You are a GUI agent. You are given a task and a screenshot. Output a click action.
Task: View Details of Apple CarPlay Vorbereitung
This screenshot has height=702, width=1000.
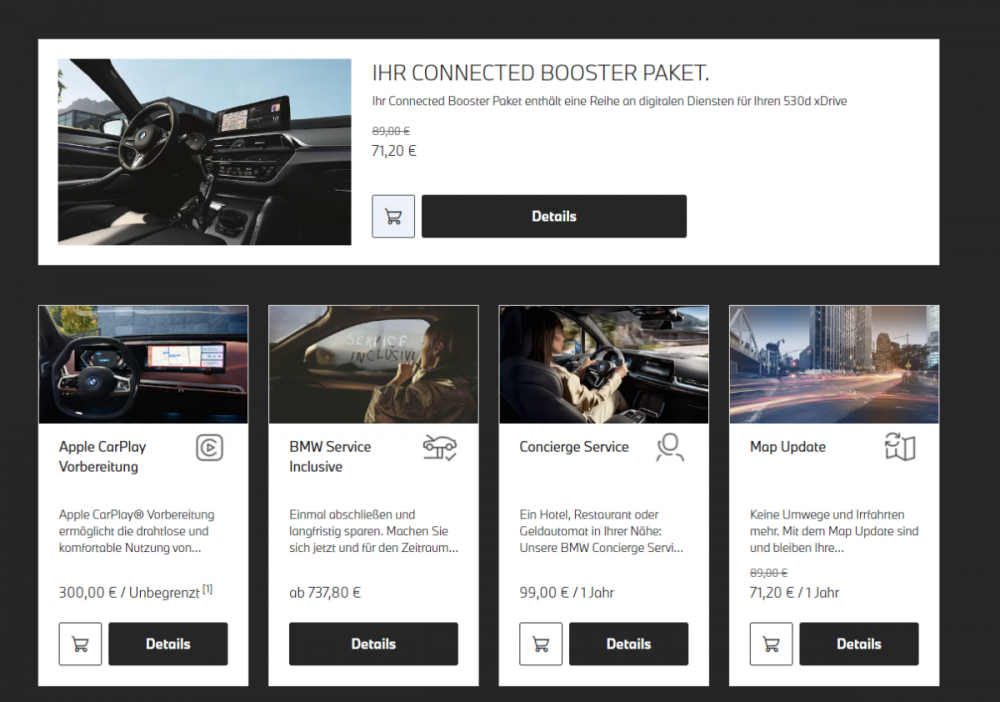coord(168,644)
